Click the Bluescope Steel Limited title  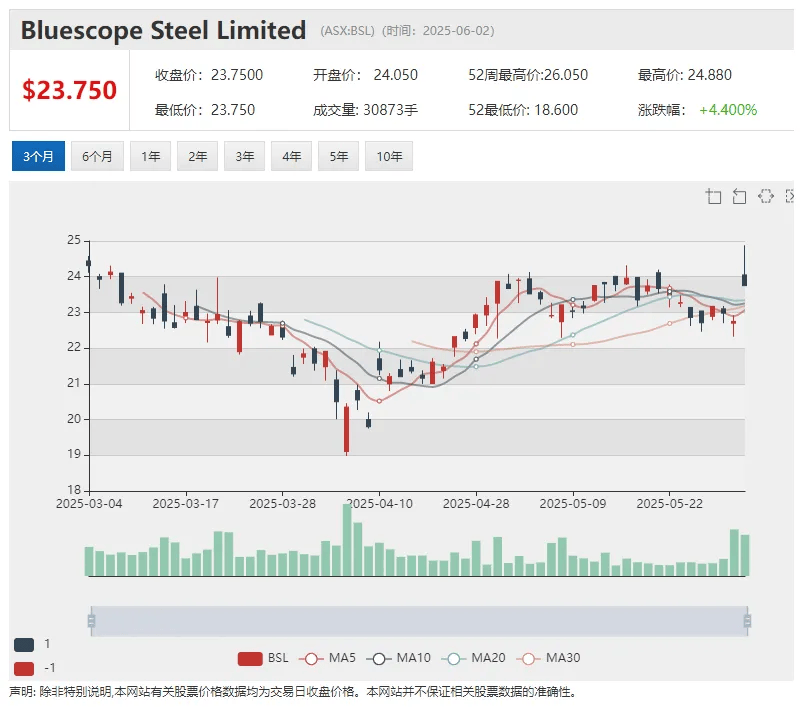(x=163, y=30)
